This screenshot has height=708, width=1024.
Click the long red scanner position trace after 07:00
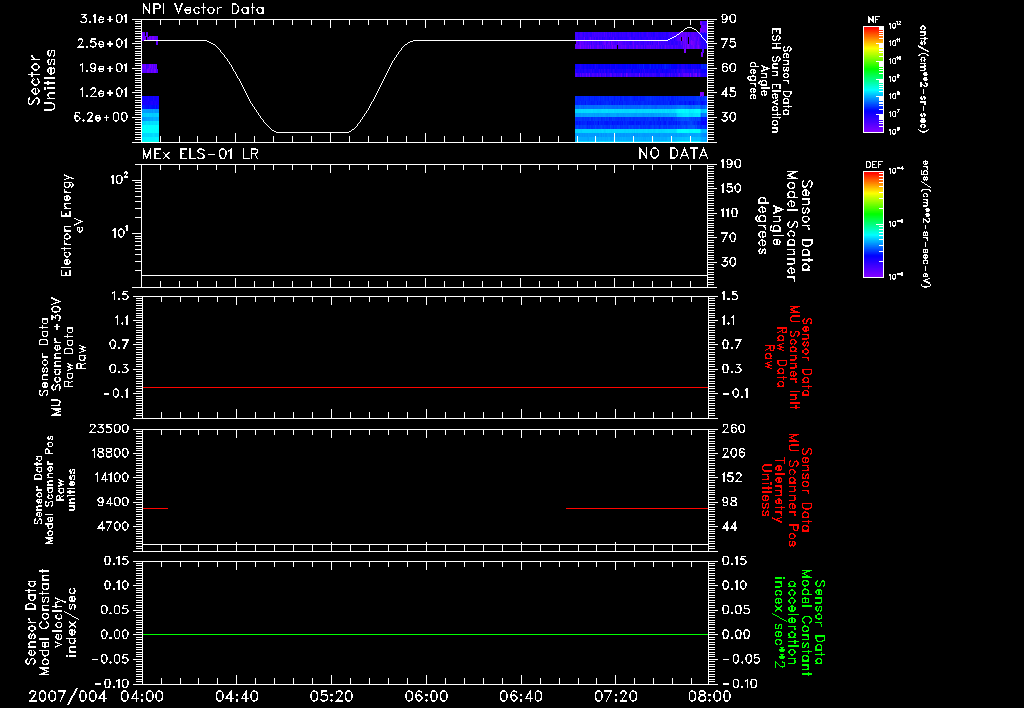pos(637,508)
